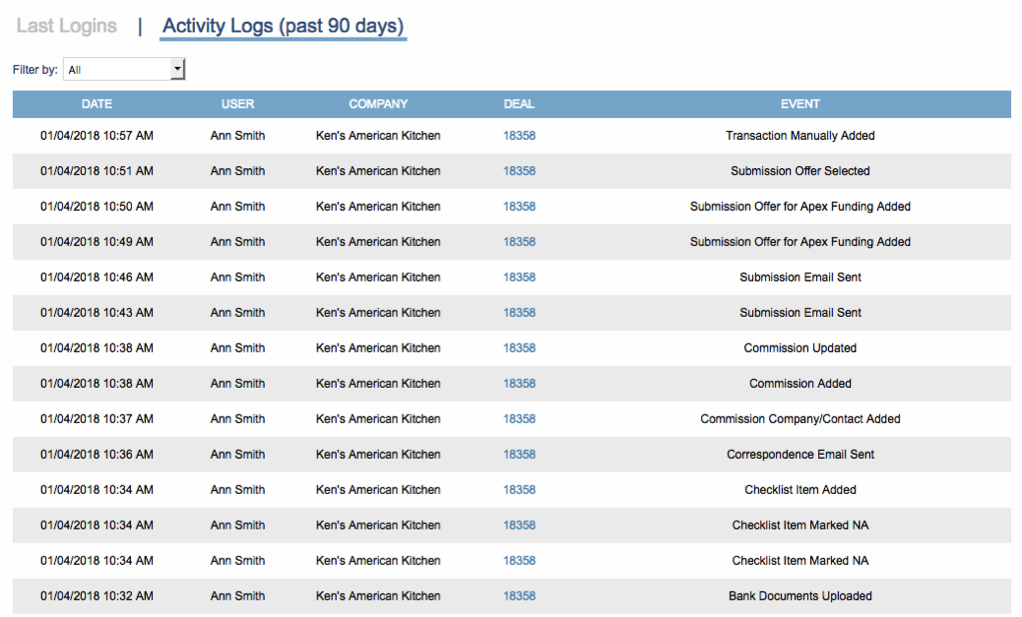Select Submission Email Sent event at 10:43 AM
The width and height of the screenshot is (1022, 617).
800,313
